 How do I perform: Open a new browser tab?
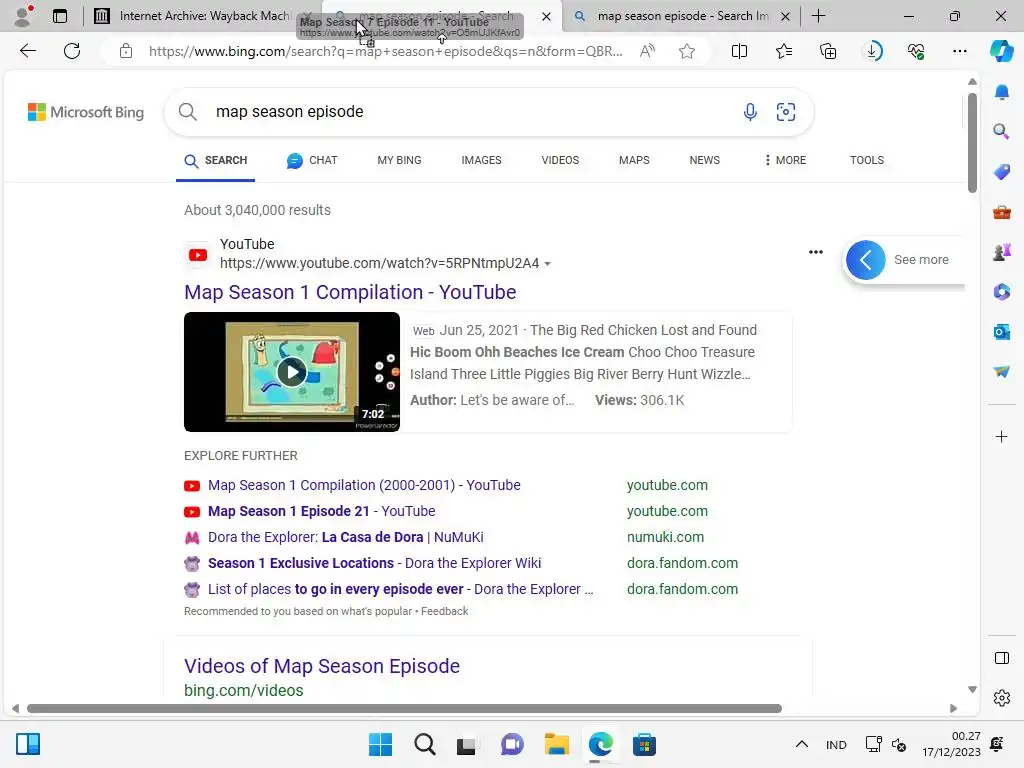(818, 16)
